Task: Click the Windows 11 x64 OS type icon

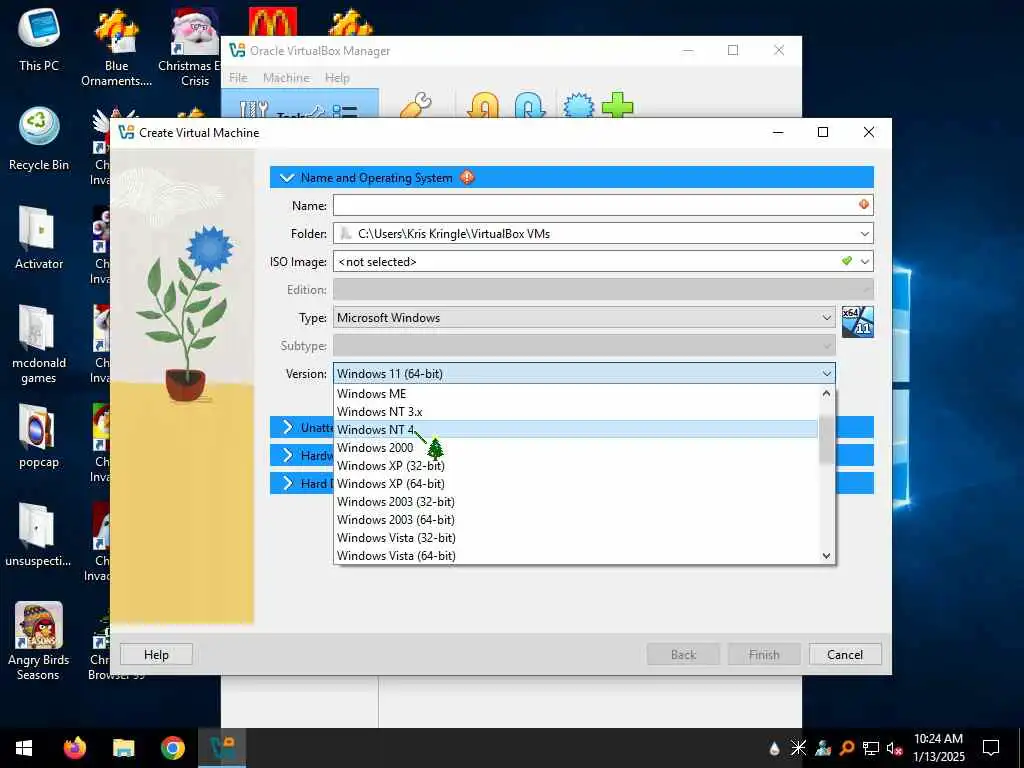Action: 857,321
